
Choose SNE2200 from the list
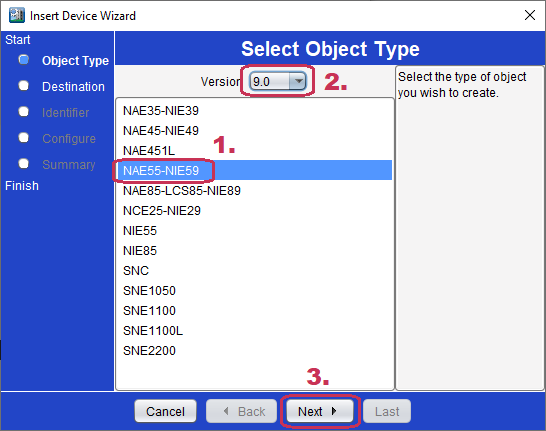(255, 351)
